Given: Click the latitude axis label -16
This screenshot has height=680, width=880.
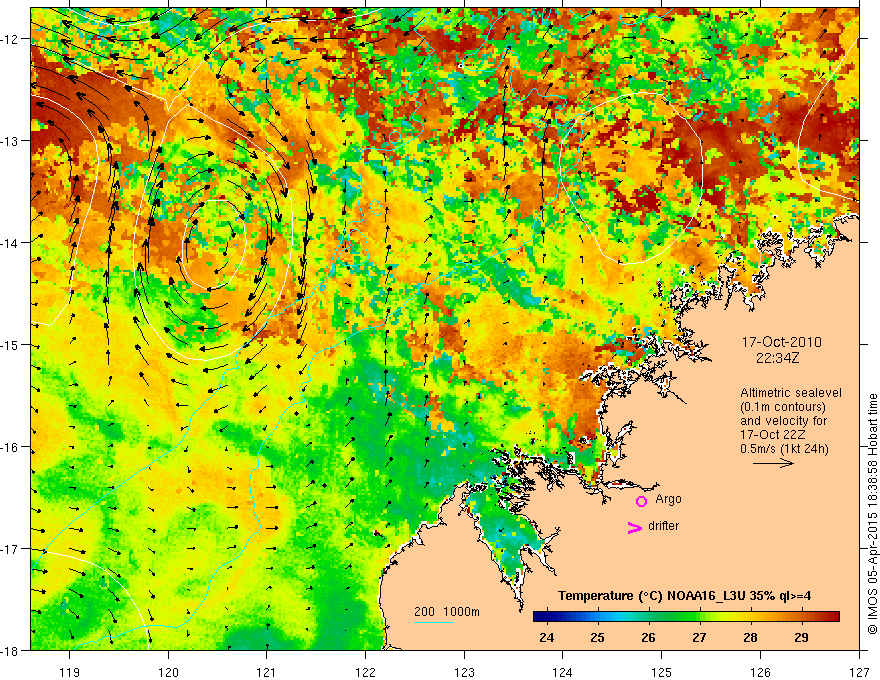Looking at the screenshot, I should pyautogui.click(x=11, y=447).
